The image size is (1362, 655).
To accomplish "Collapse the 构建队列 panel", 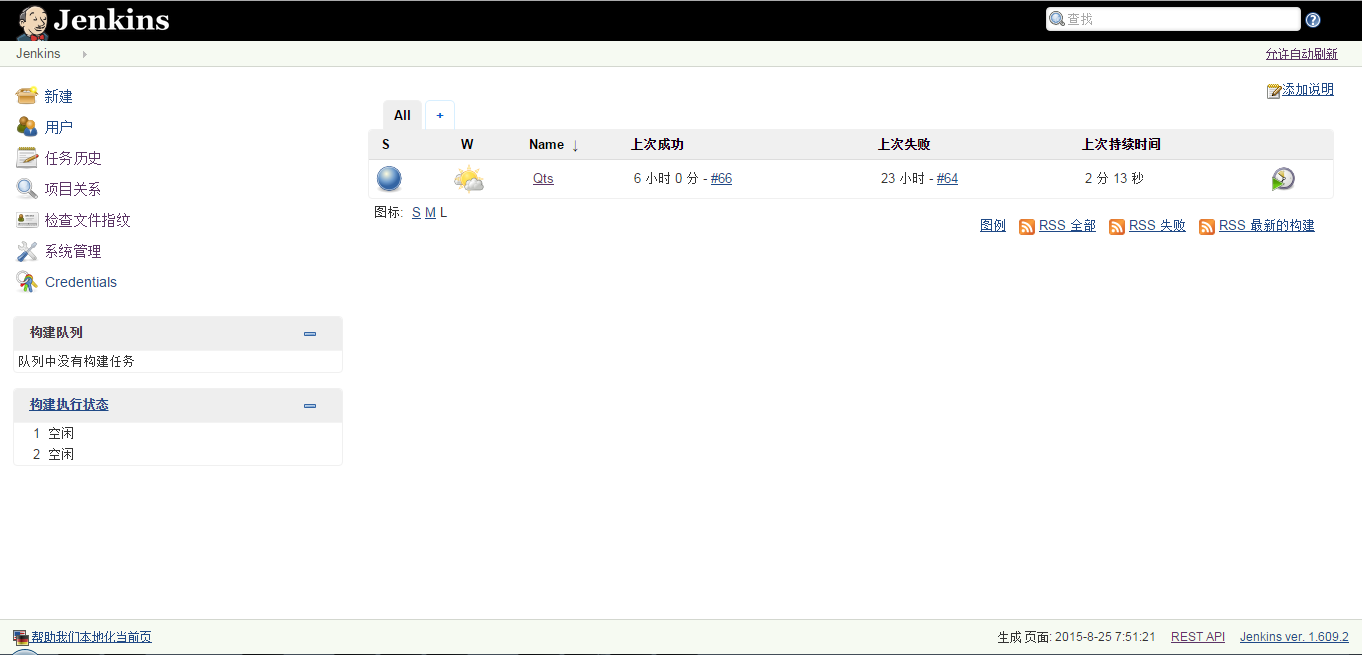I will (310, 334).
